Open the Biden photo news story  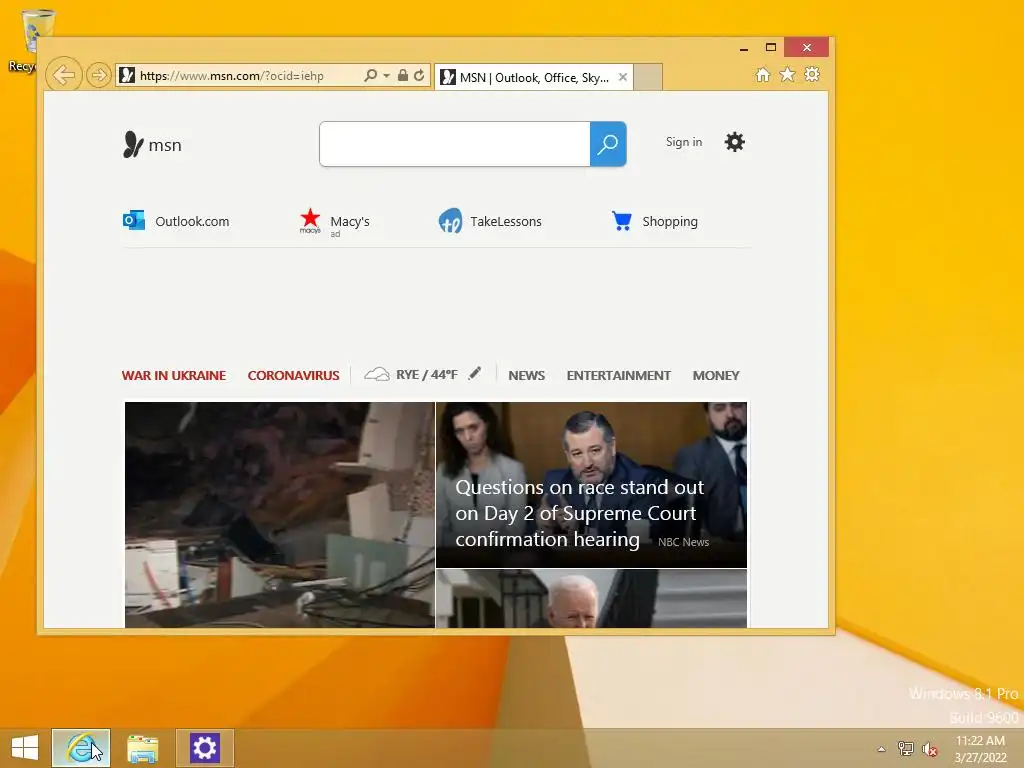pyautogui.click(x=591, y=598)
